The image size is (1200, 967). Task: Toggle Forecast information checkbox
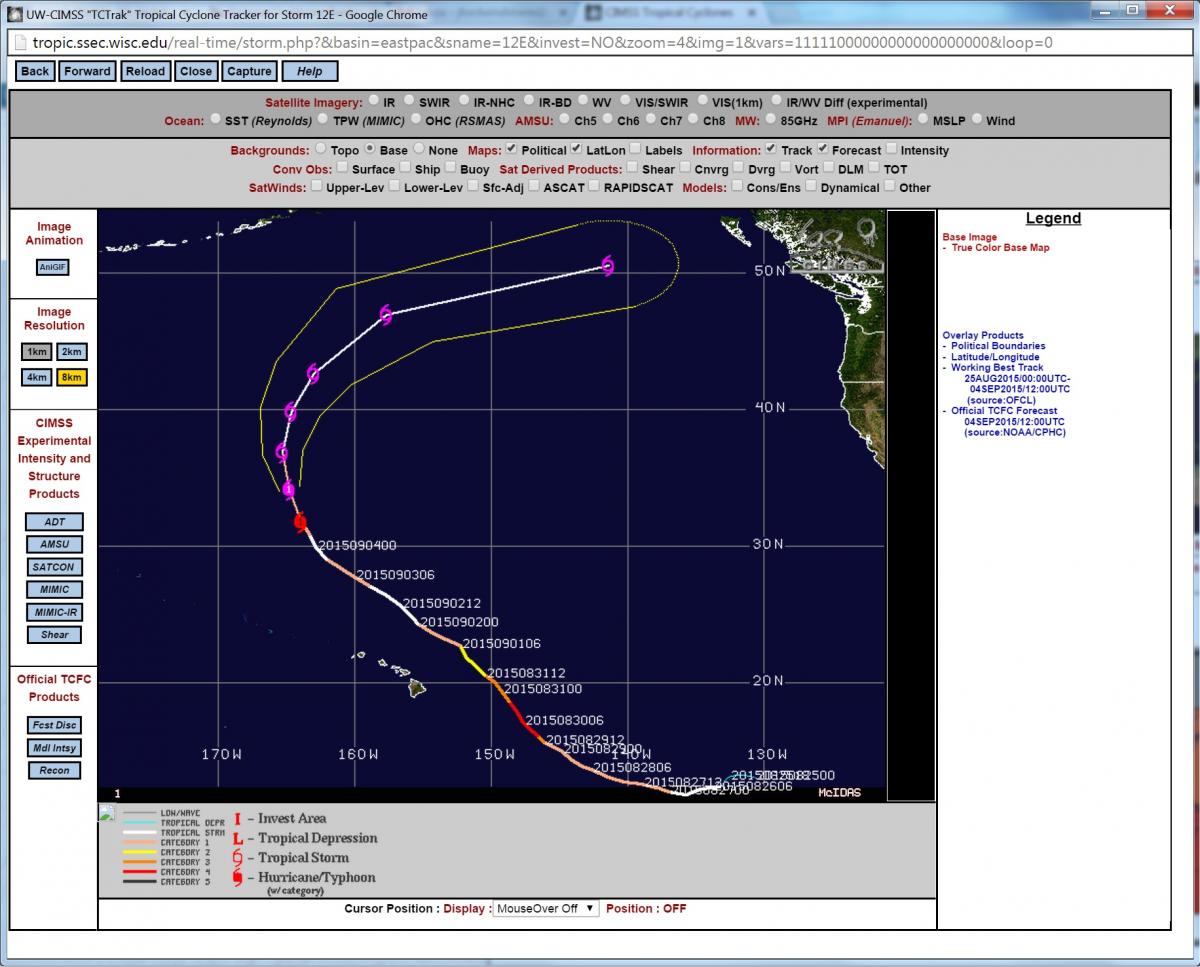822,149
